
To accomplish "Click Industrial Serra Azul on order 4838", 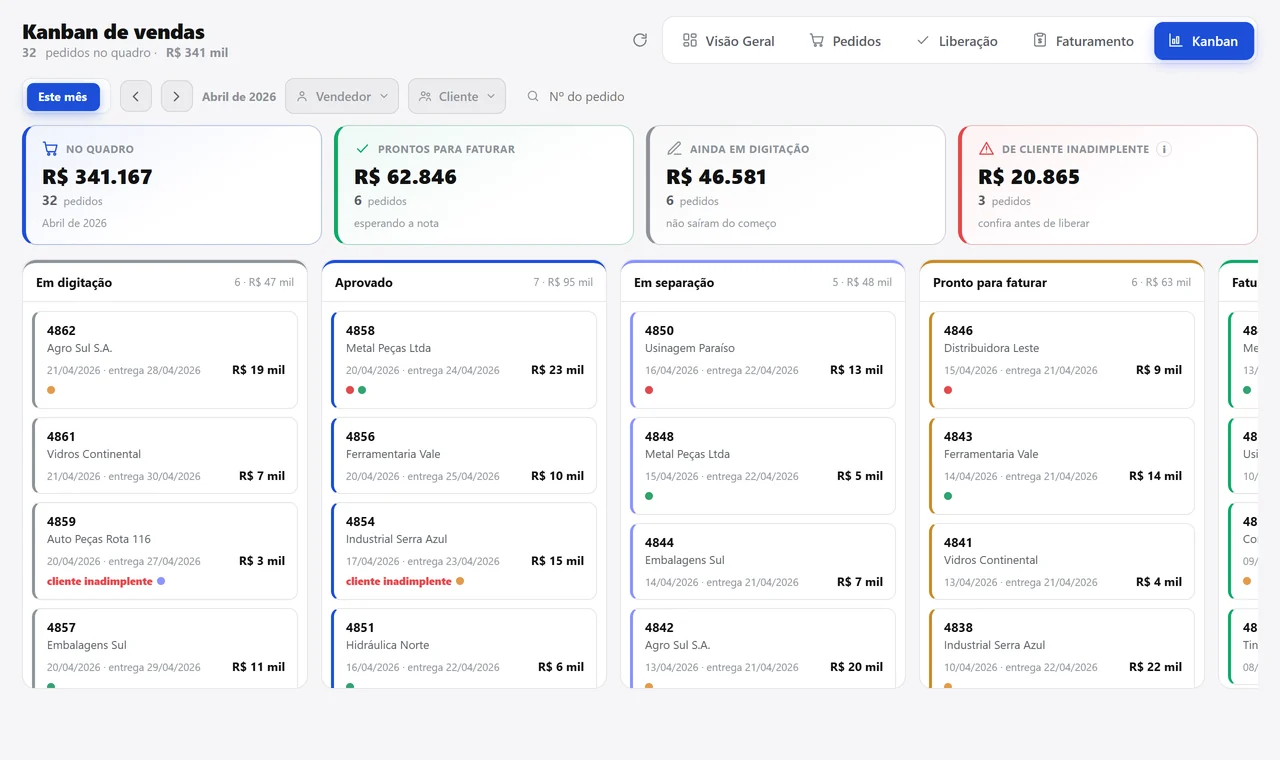I will (x=995, y=645).
